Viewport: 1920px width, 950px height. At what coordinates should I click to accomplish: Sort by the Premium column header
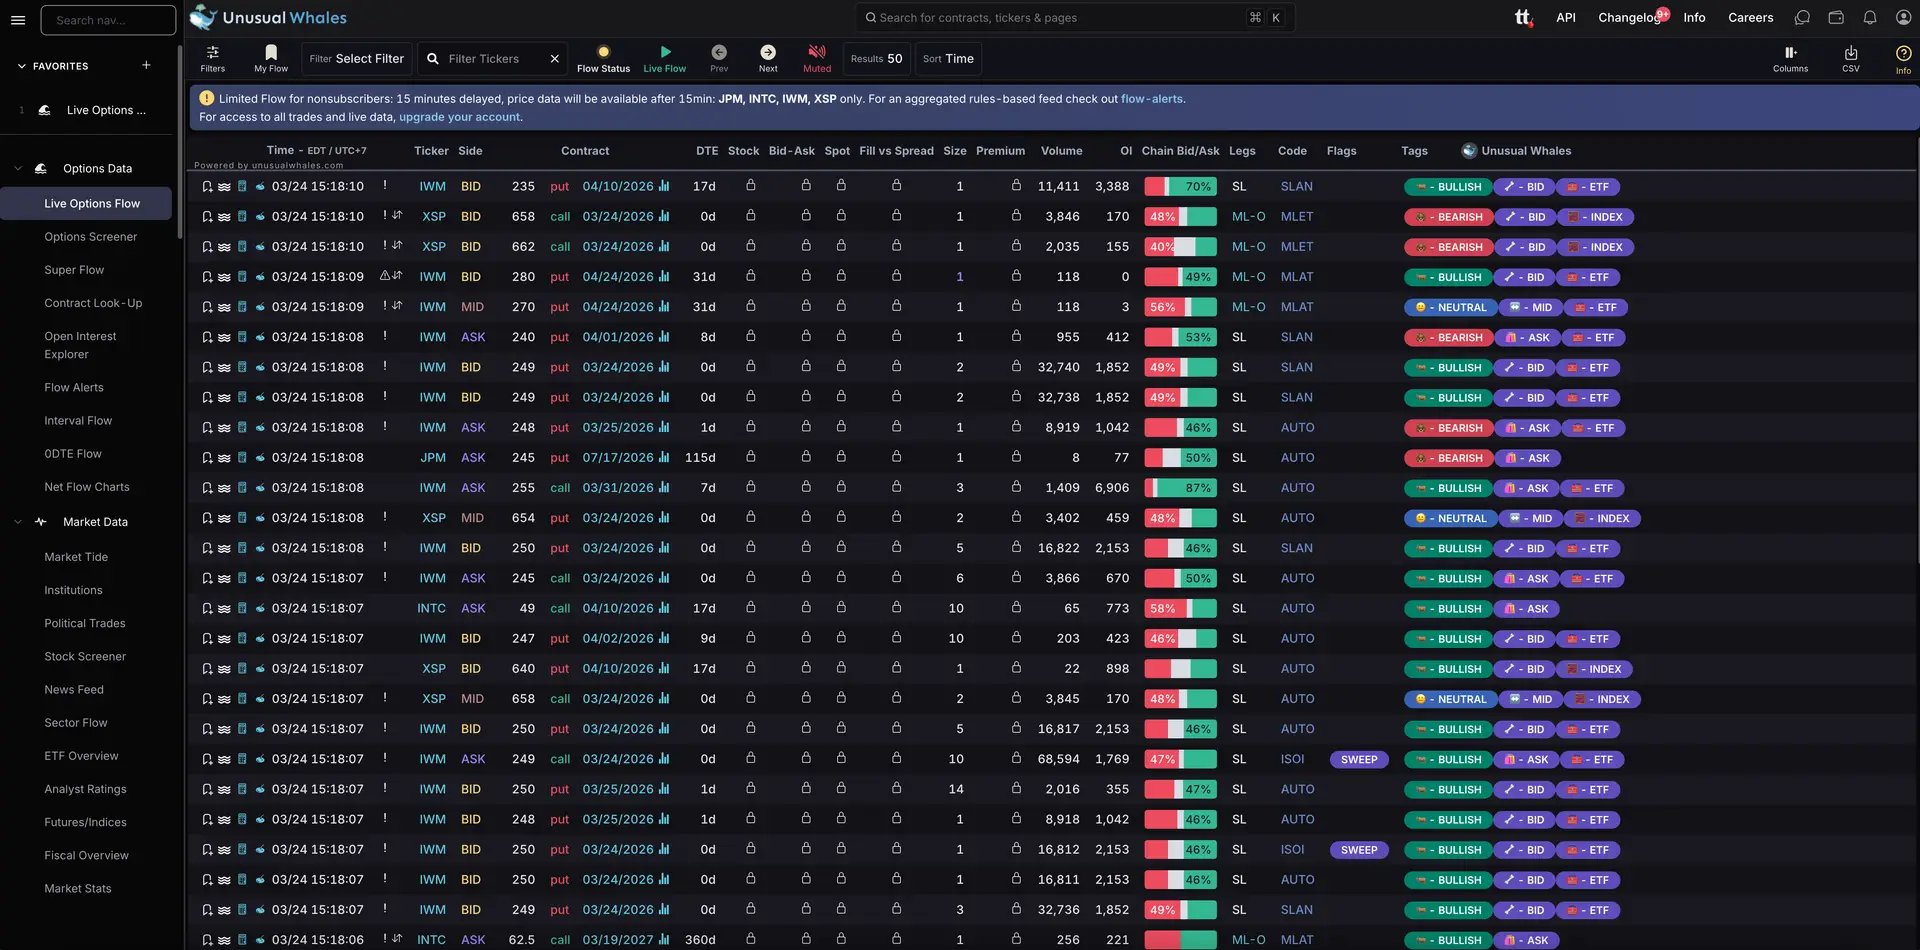tap(1000, 151)
